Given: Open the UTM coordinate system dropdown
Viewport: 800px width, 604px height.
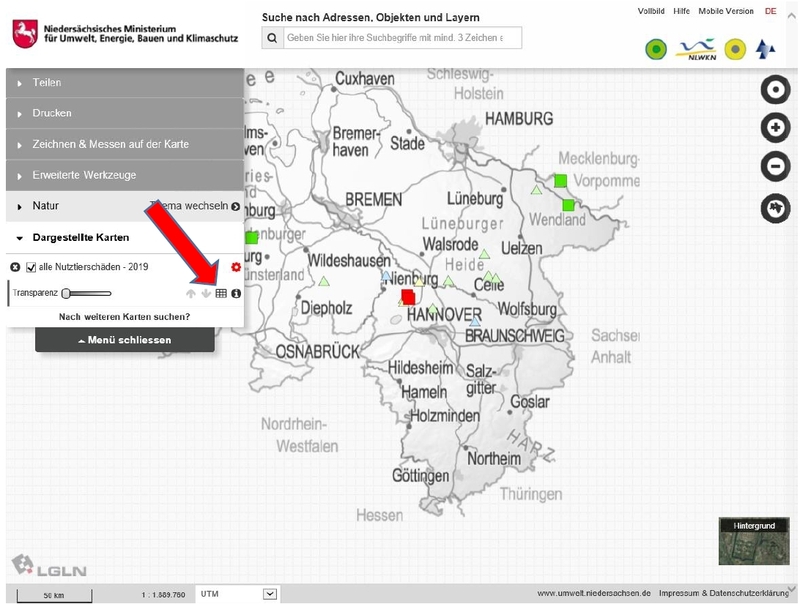Looking at the screenshot, I should tap(268, 593).
